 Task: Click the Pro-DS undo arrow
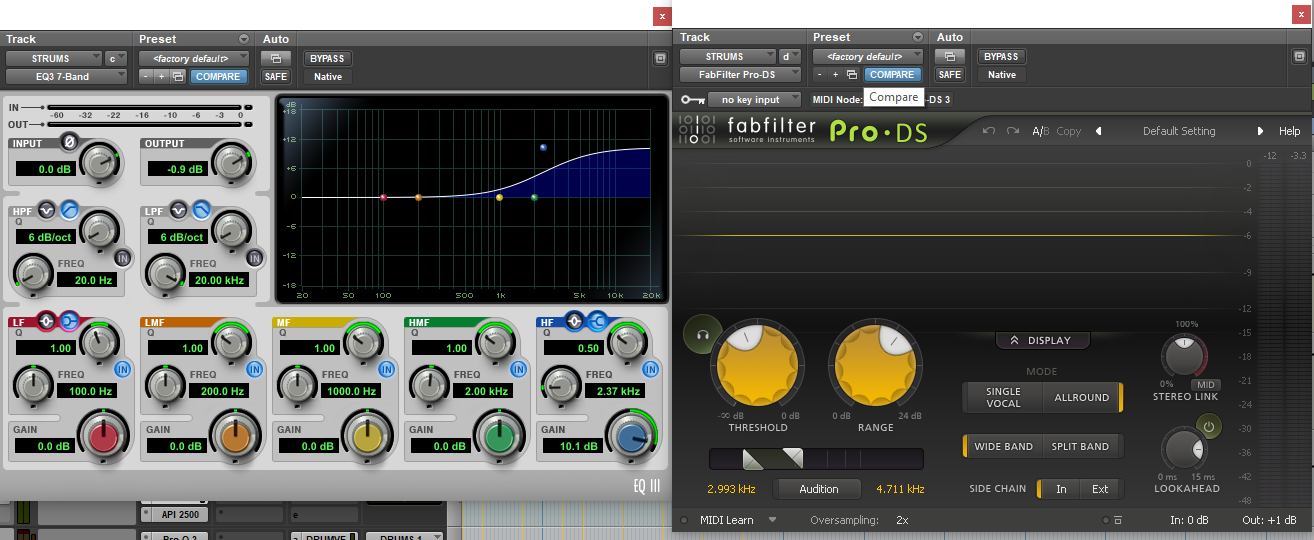(988, 131)
